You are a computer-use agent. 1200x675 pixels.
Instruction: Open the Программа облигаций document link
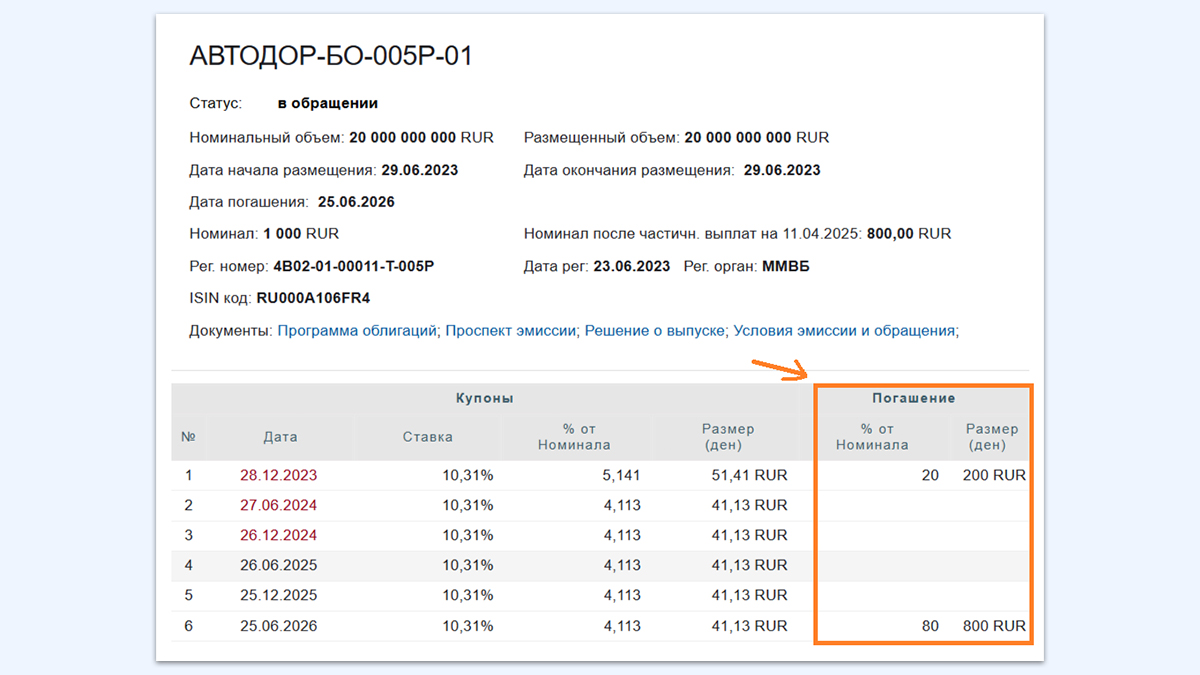coord(357,330)
